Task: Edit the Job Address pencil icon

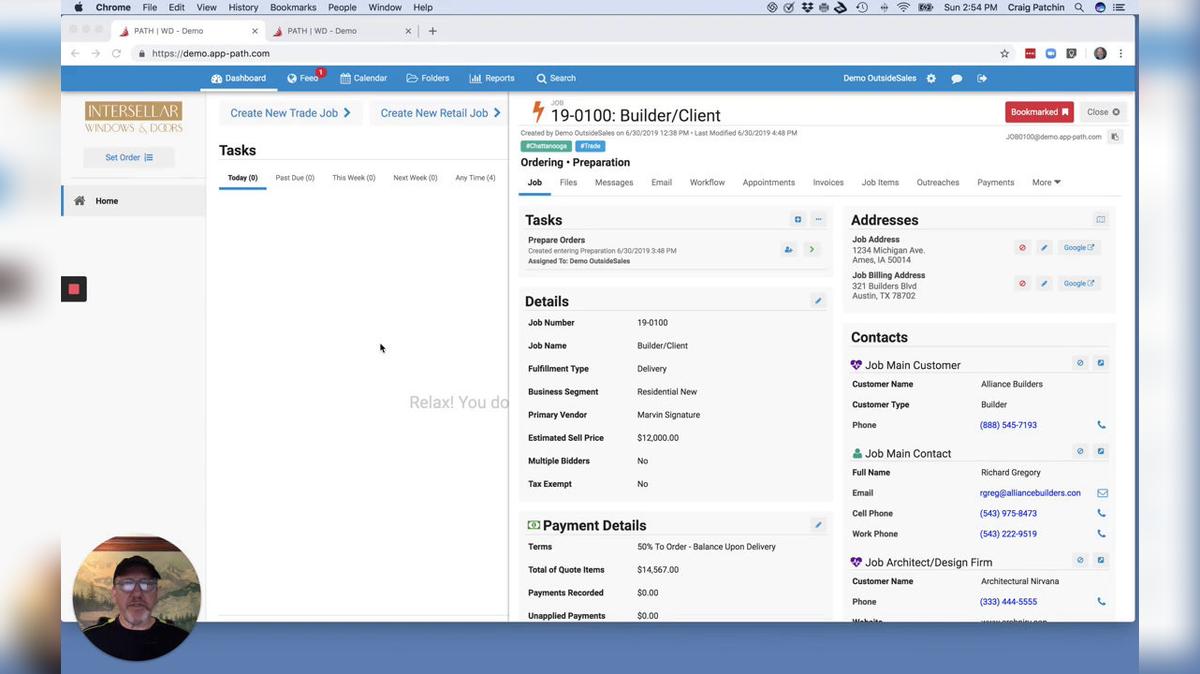Action: 1044,248
